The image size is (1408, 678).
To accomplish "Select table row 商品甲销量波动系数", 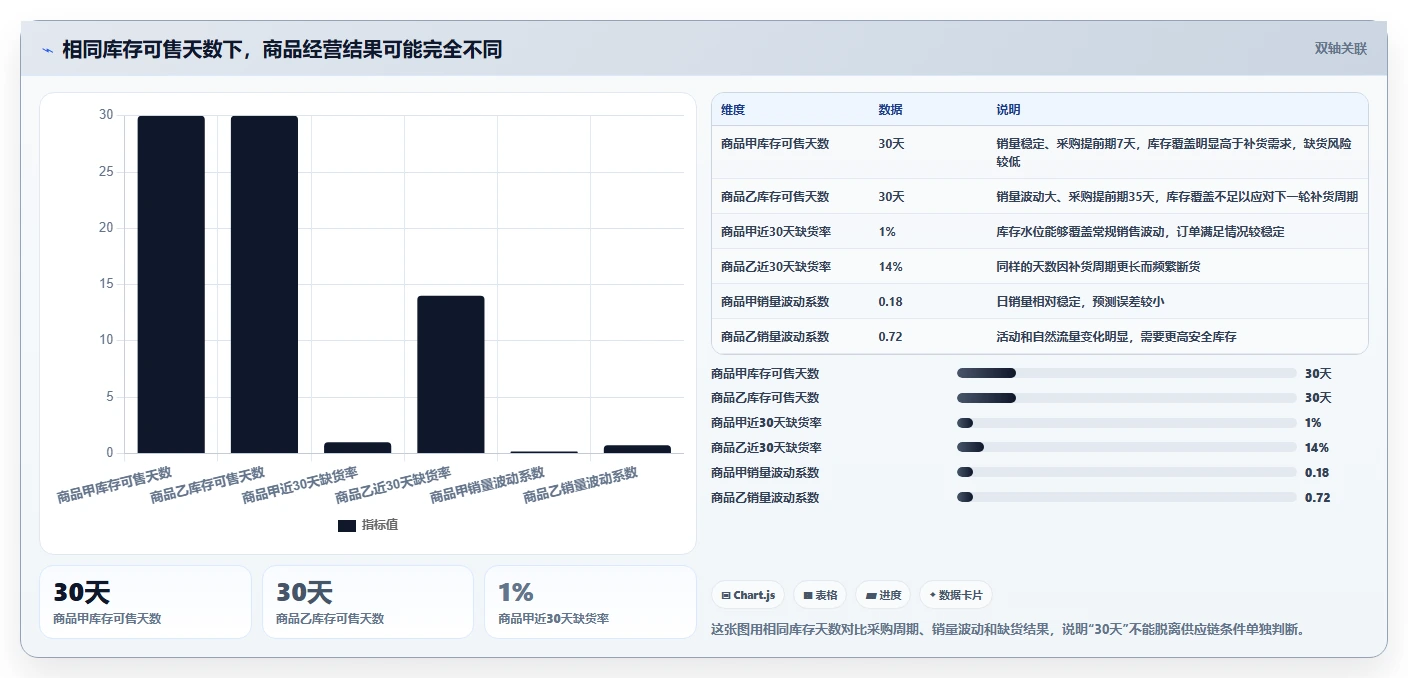I will pyautogui.click(x=1039, y=301).
